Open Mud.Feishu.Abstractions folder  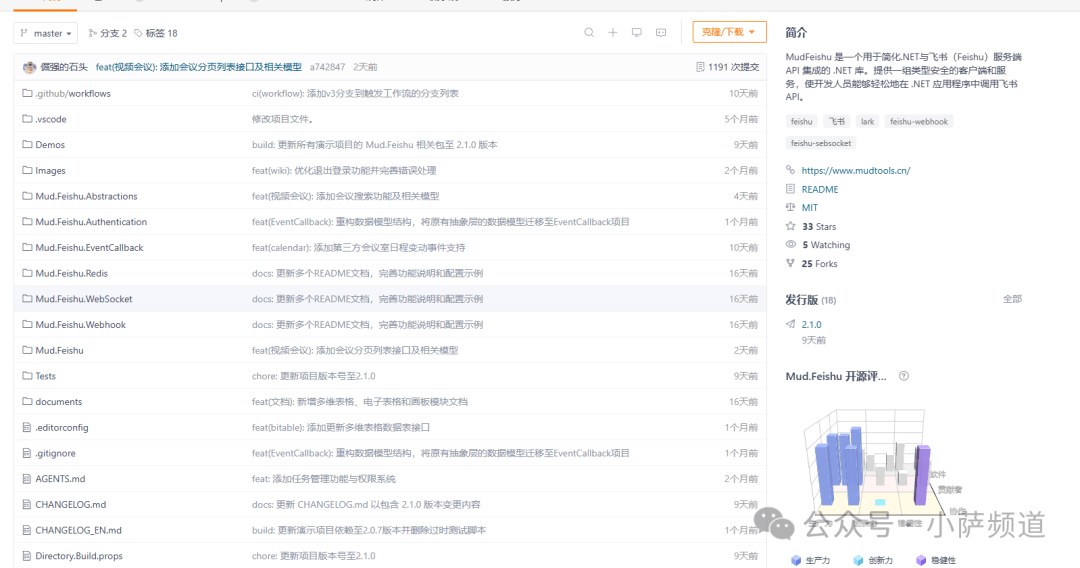point(86,196)
